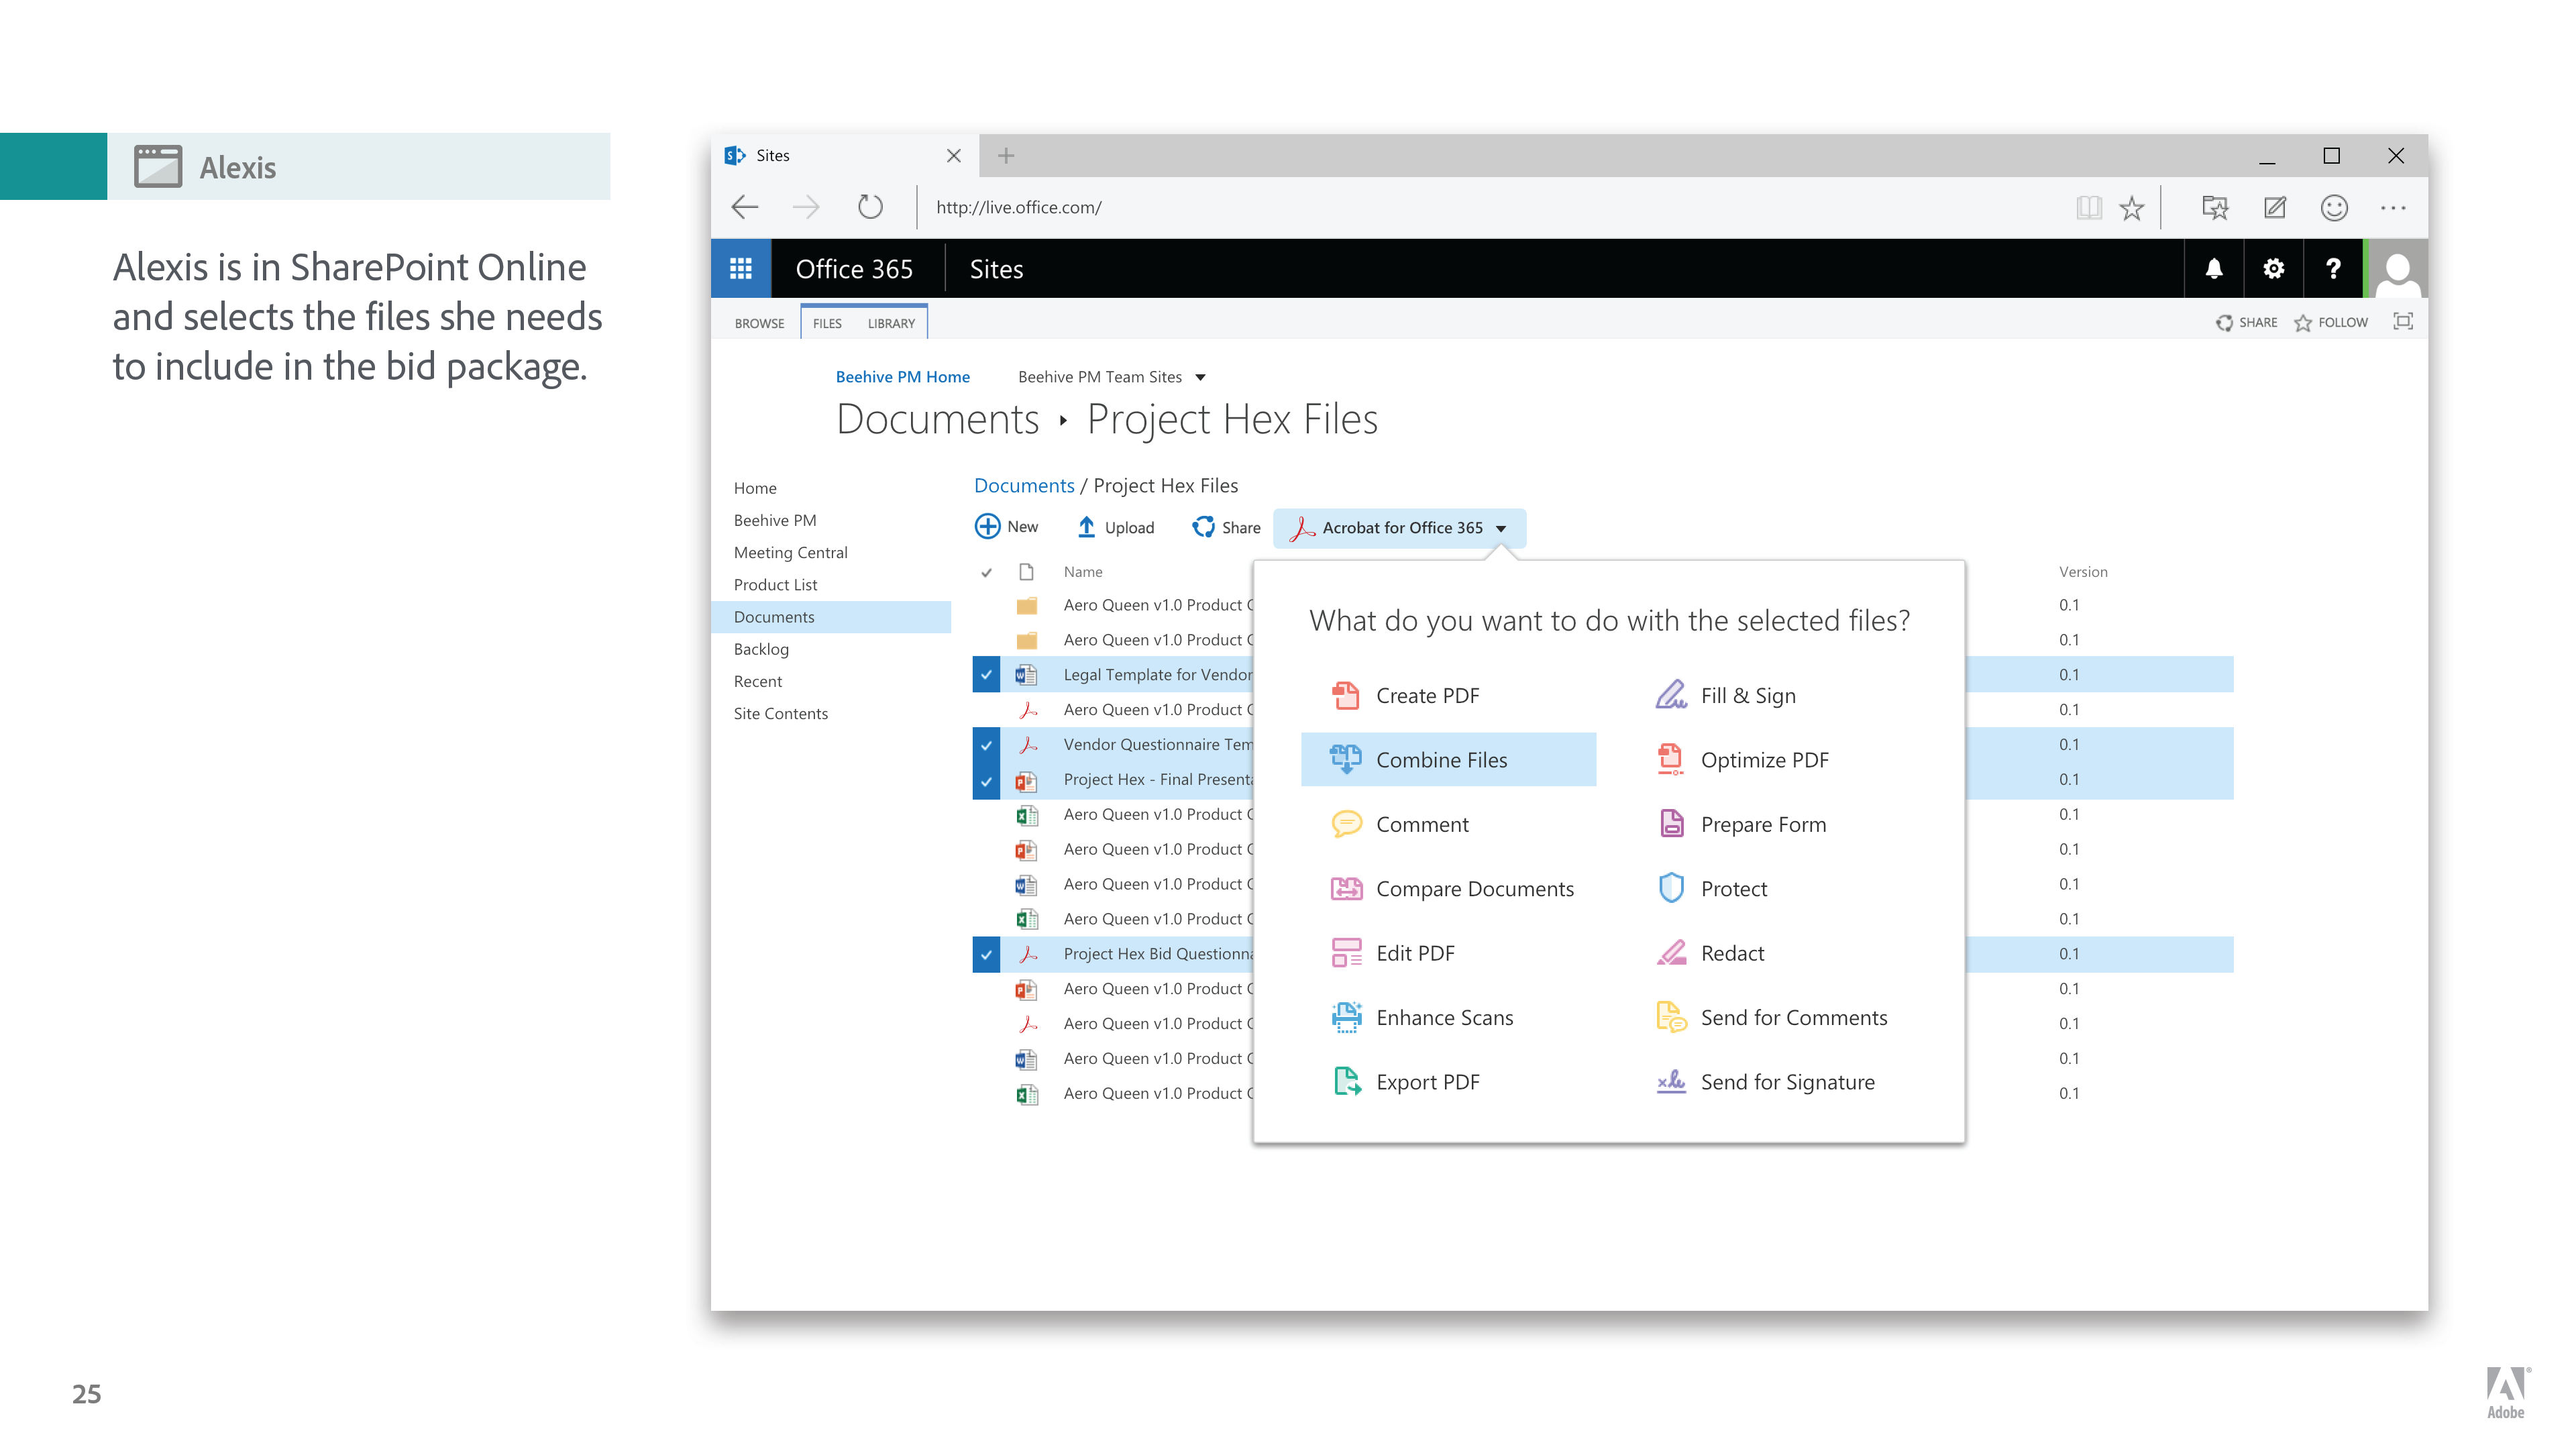
Task: Click the New document button
Action: coord(1006,526)
